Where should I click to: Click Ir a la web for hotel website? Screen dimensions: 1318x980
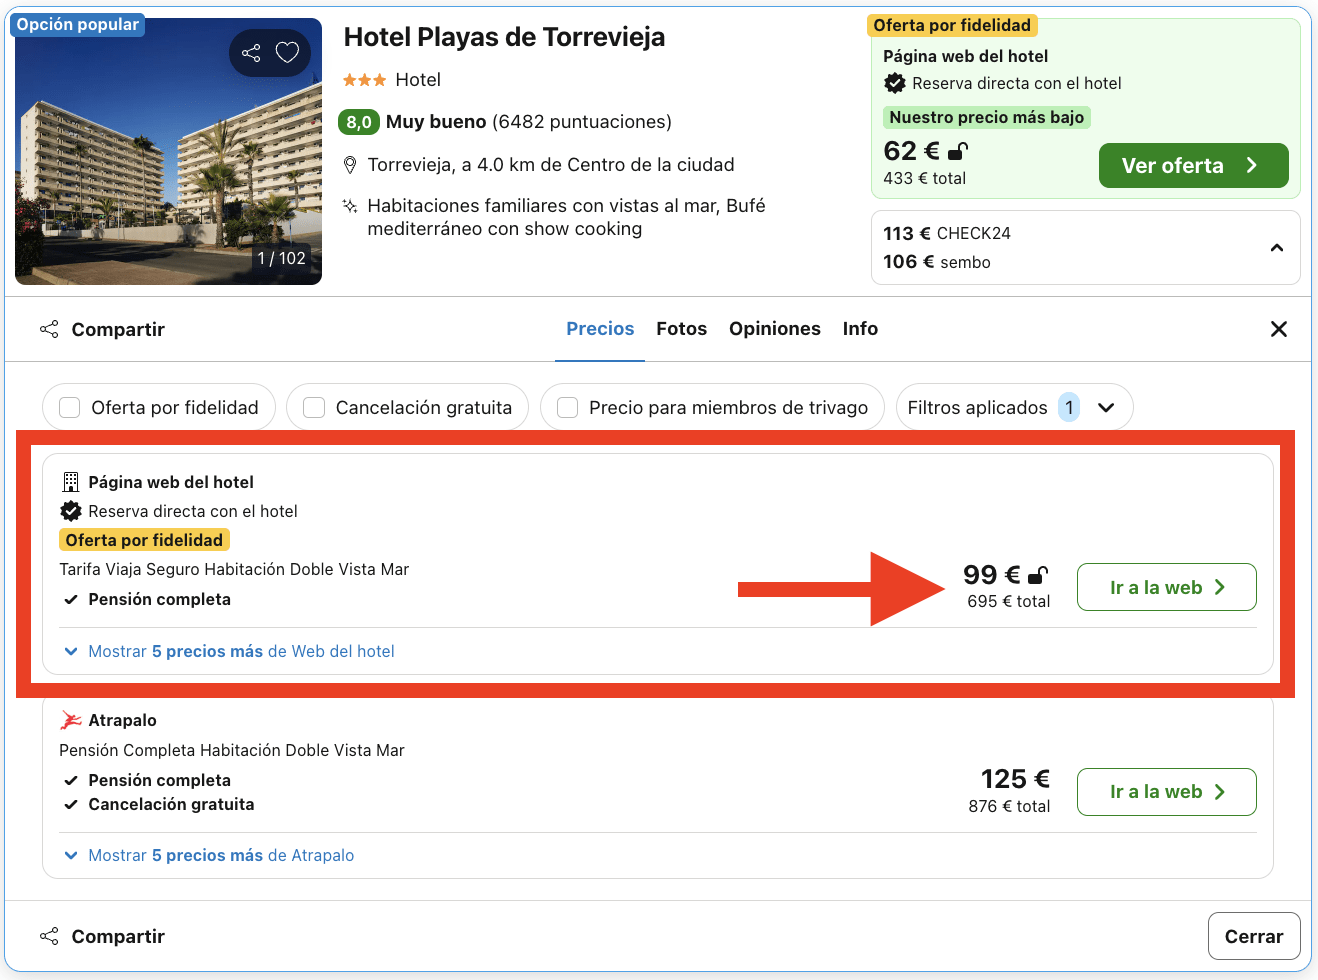[1166, 587]
